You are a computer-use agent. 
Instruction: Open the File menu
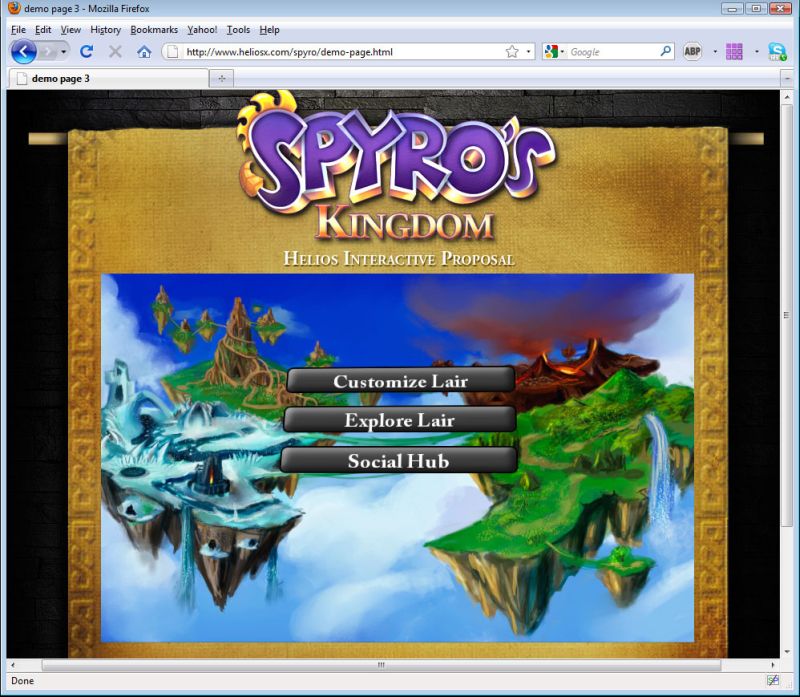pos(18,30)
